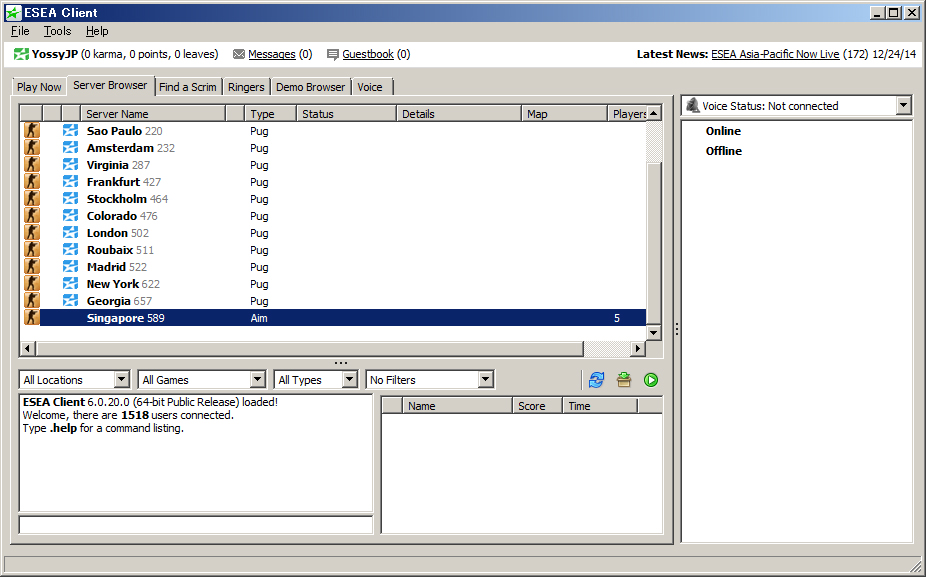Sort servers by Status column header
The width and height of the screenshot is (926, 577).
point(346,114)
